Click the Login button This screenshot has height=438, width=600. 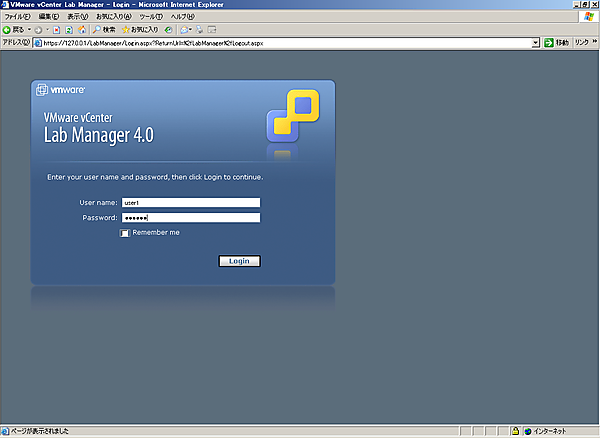239,261
